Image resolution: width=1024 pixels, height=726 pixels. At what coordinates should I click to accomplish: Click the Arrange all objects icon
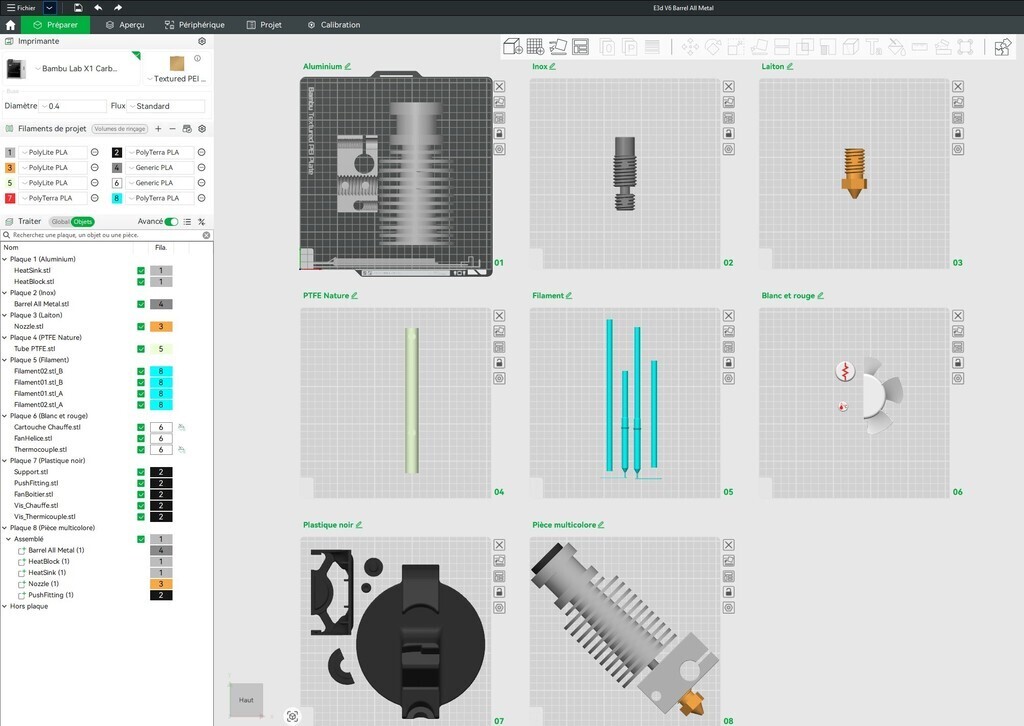coord(581,47)
